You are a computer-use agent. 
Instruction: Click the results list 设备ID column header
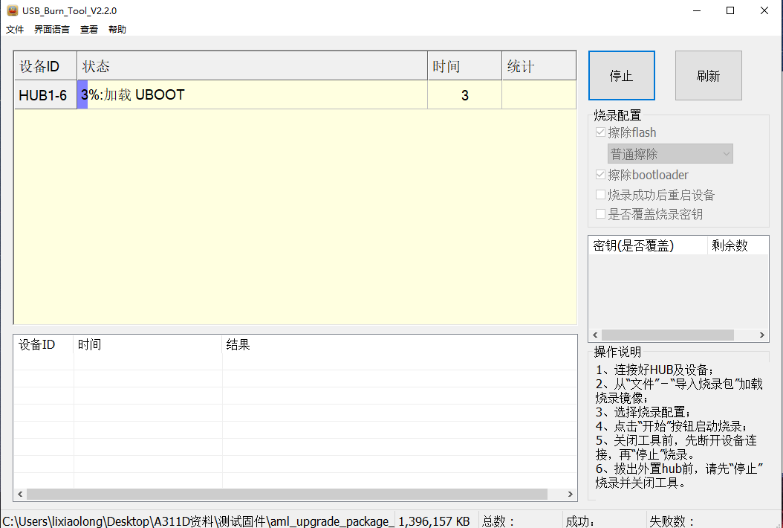click(x=44, y=345)
